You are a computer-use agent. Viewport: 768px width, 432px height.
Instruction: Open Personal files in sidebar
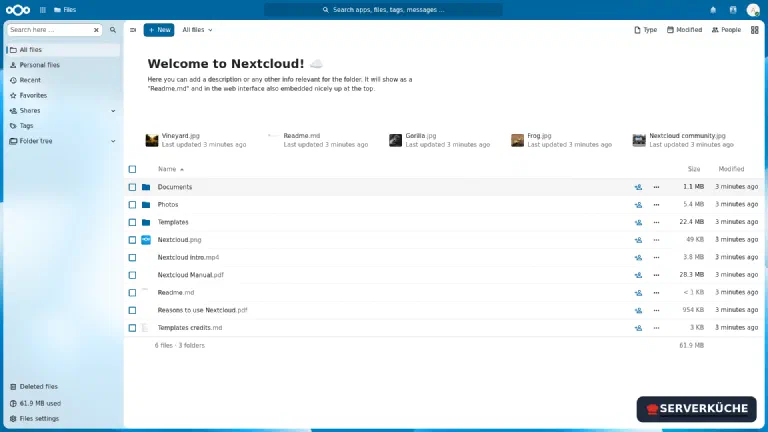point(63,65)
